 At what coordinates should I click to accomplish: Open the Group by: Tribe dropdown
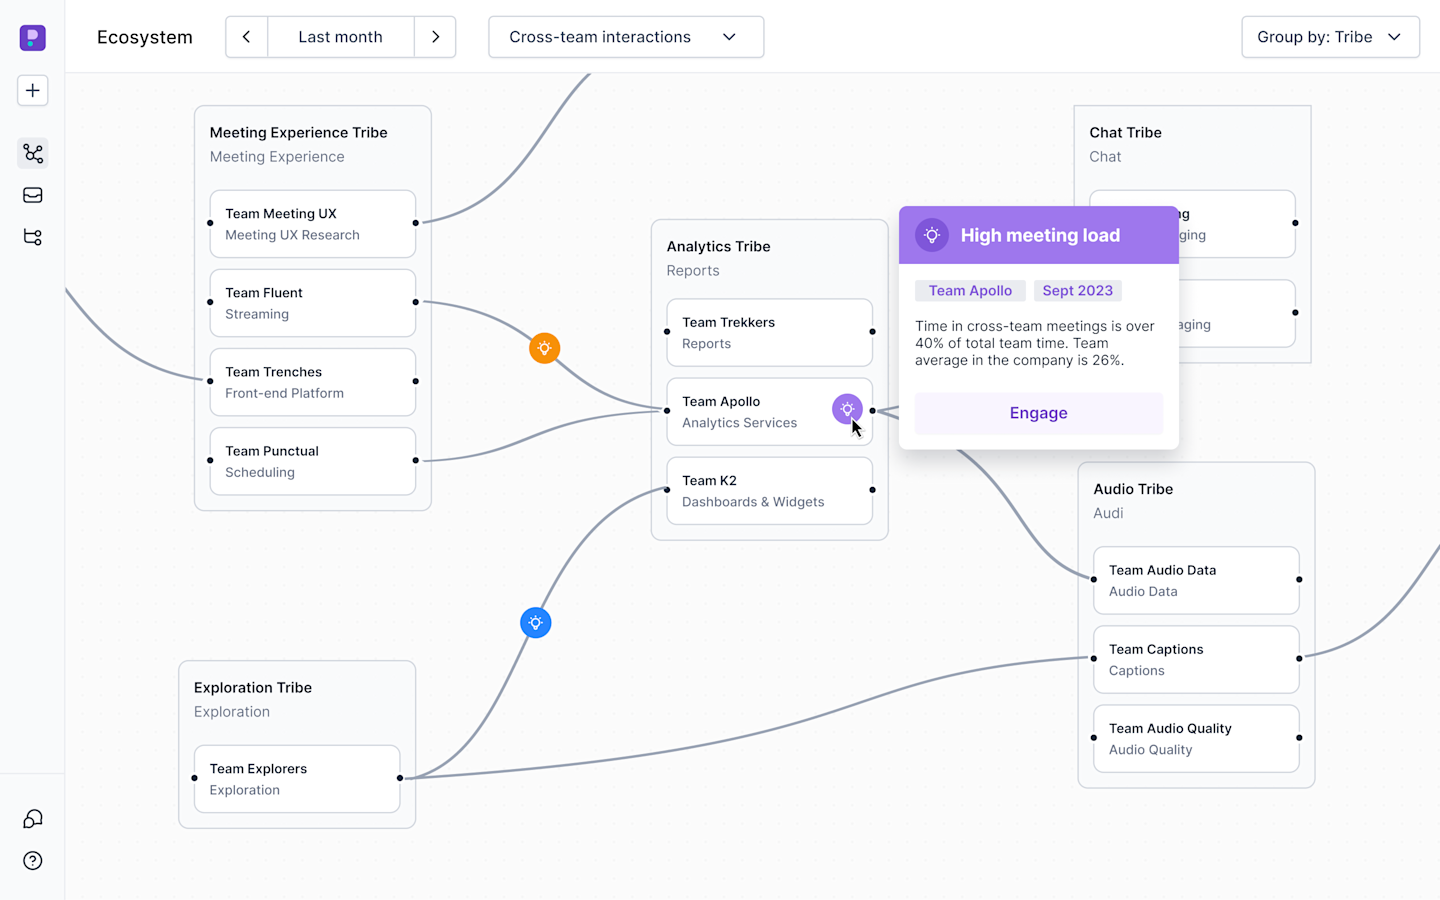pyautogui.click(x=1330, y=36)
